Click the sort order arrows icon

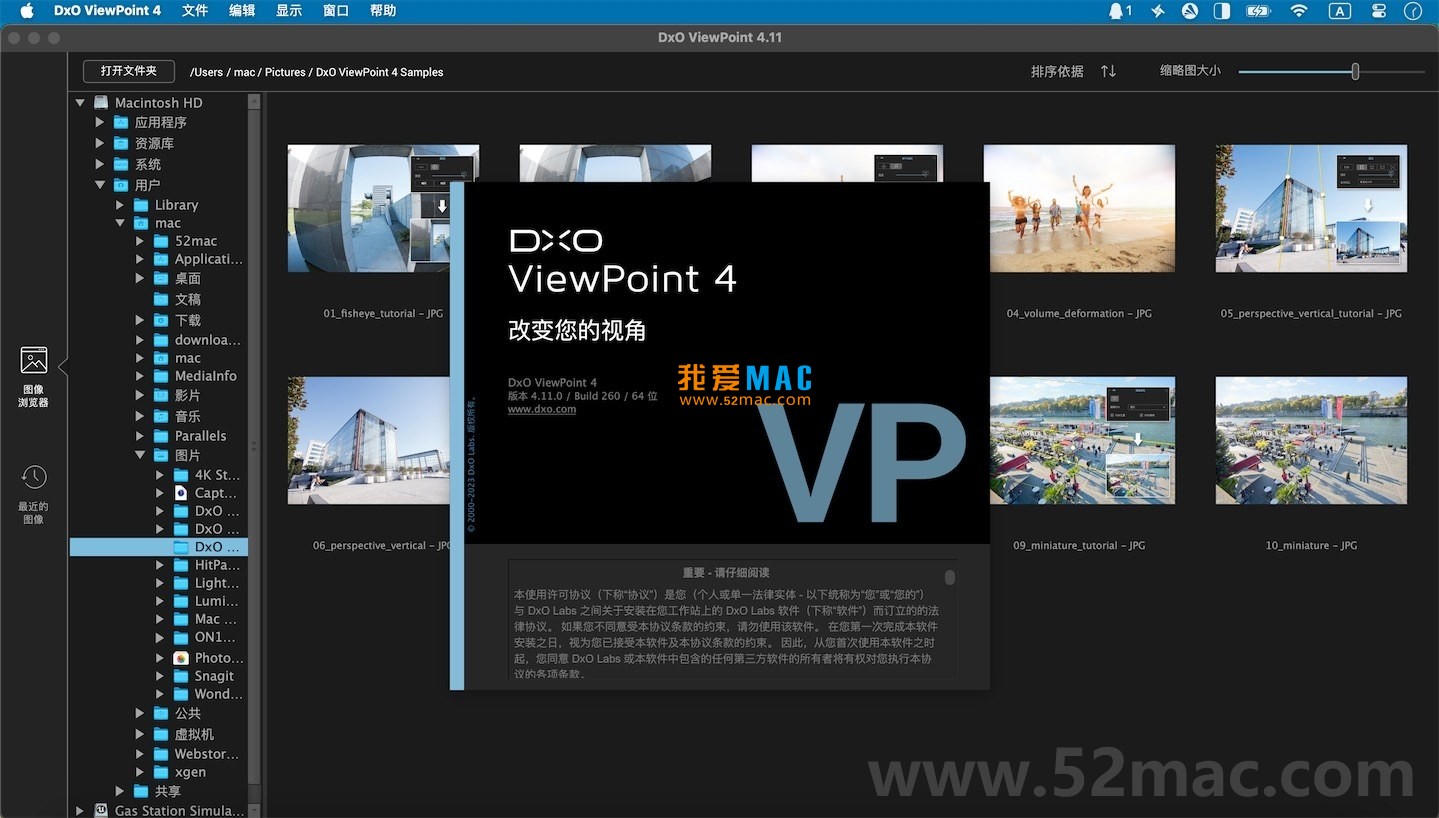pos(1108,71)
